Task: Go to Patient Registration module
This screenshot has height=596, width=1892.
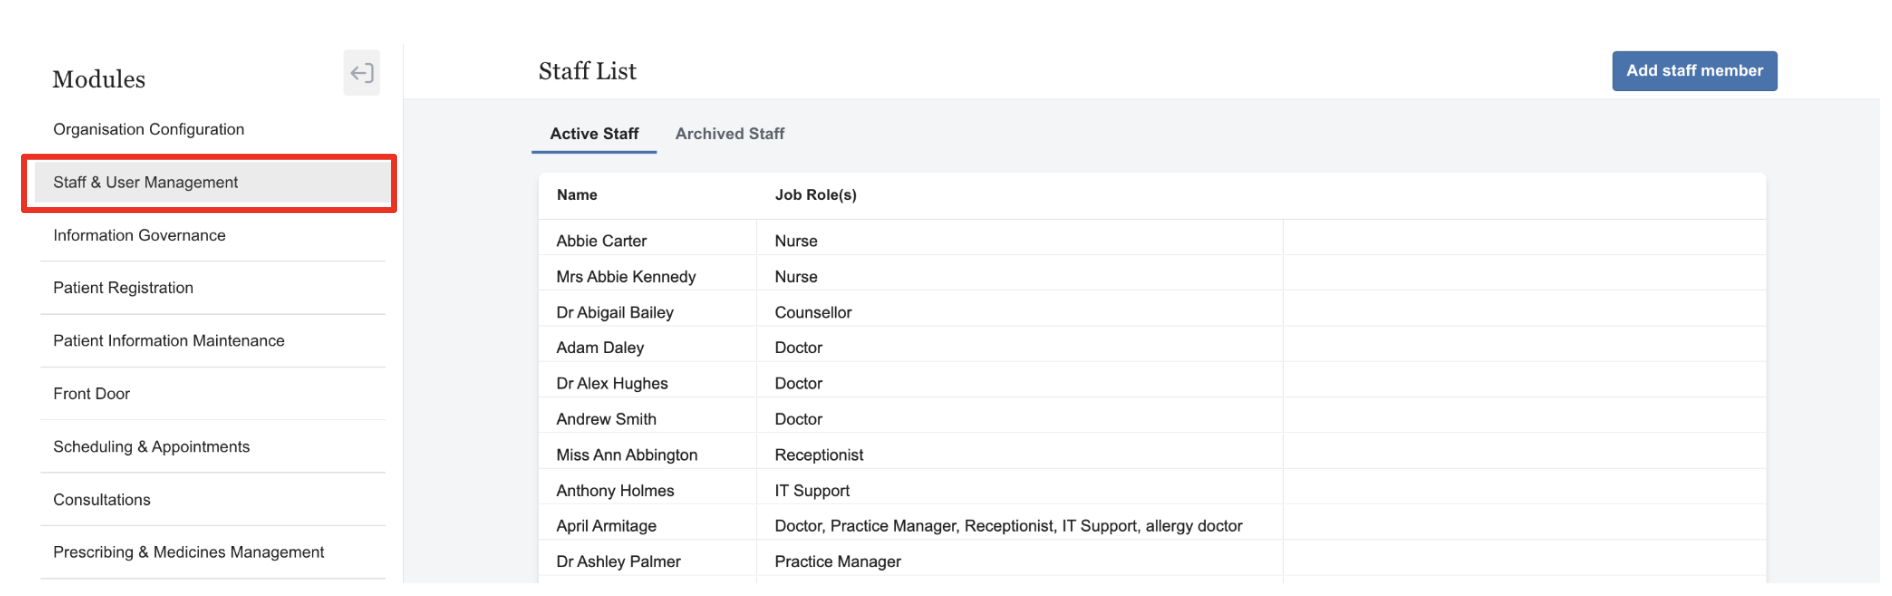Action: 123,288
